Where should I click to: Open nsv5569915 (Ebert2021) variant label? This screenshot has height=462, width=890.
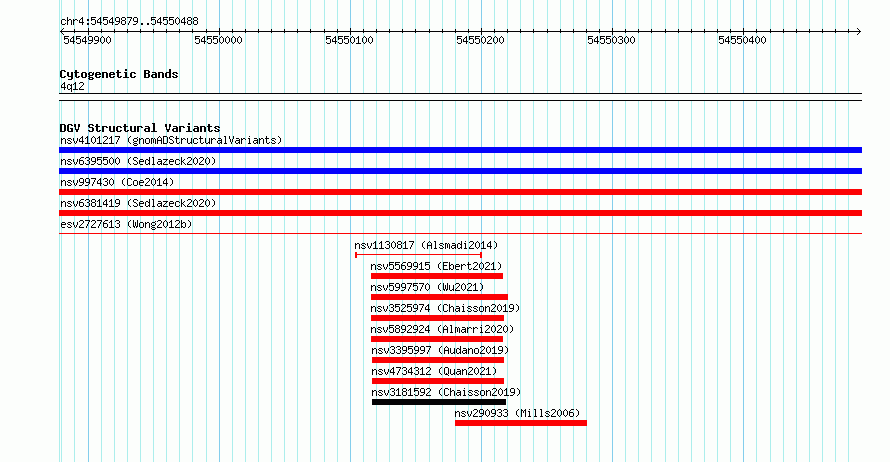(x=436, y=266)
